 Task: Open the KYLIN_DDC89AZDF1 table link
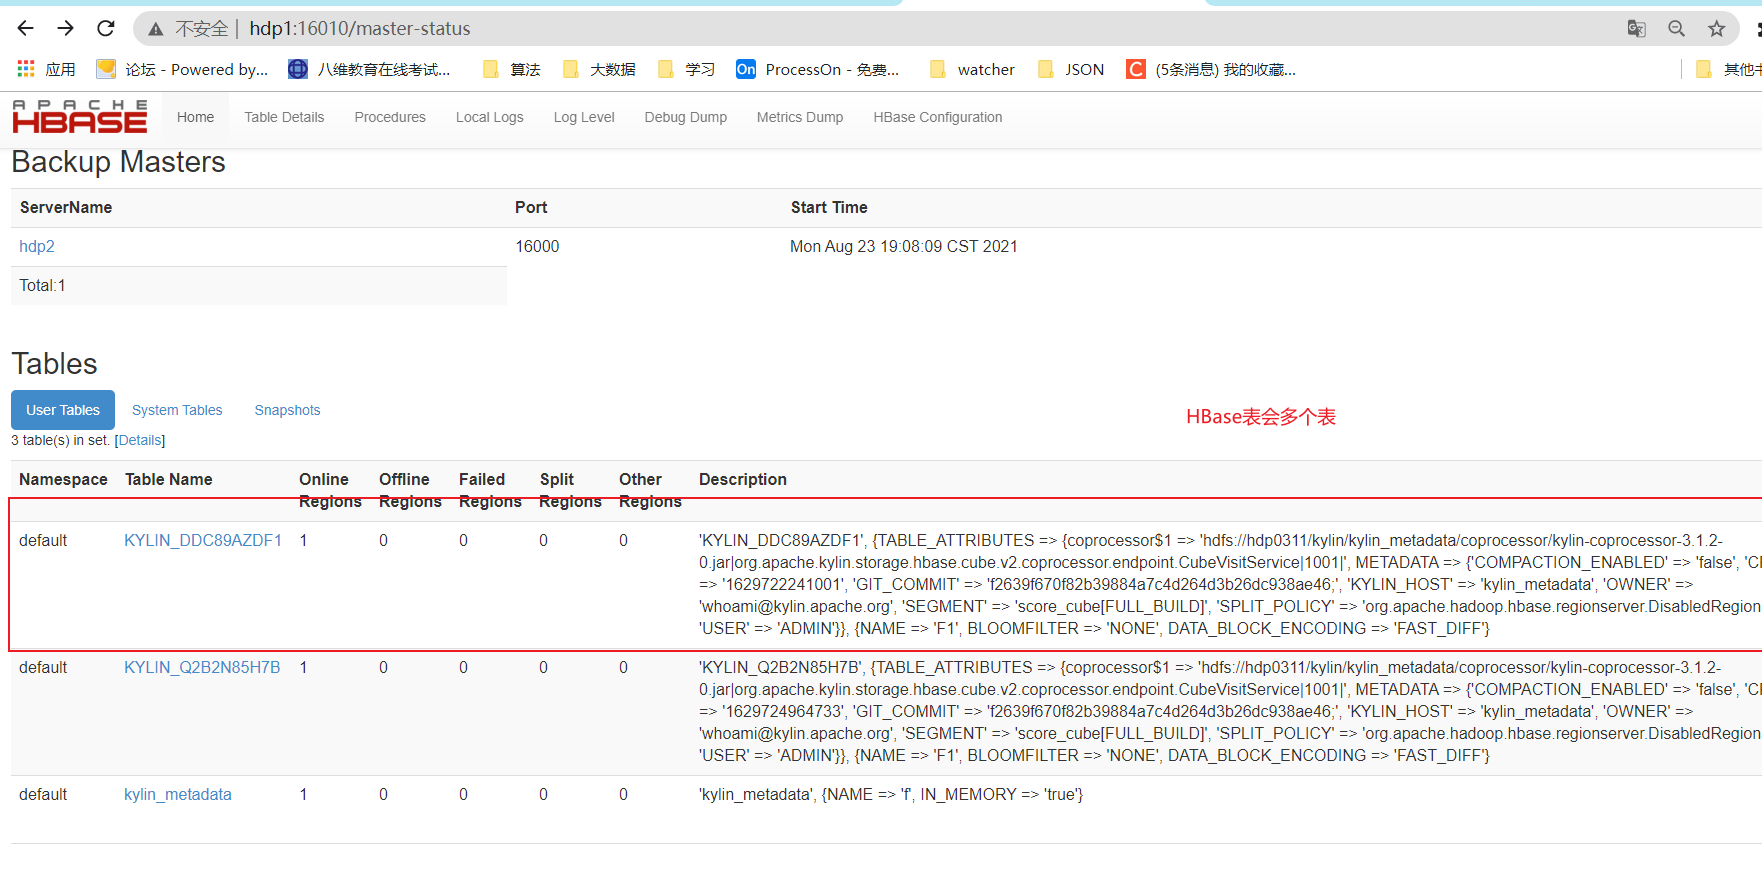coord(203,540)
